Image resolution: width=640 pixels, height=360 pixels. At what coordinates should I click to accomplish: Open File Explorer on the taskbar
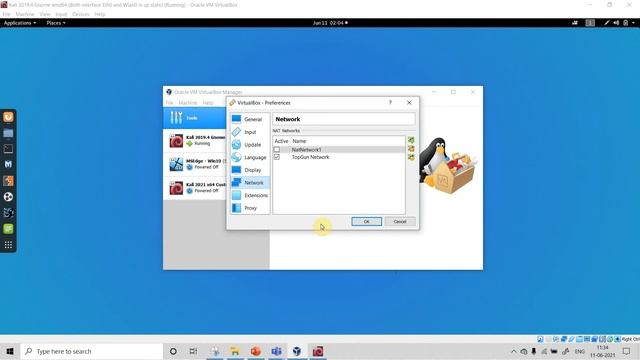click(235, 351)
